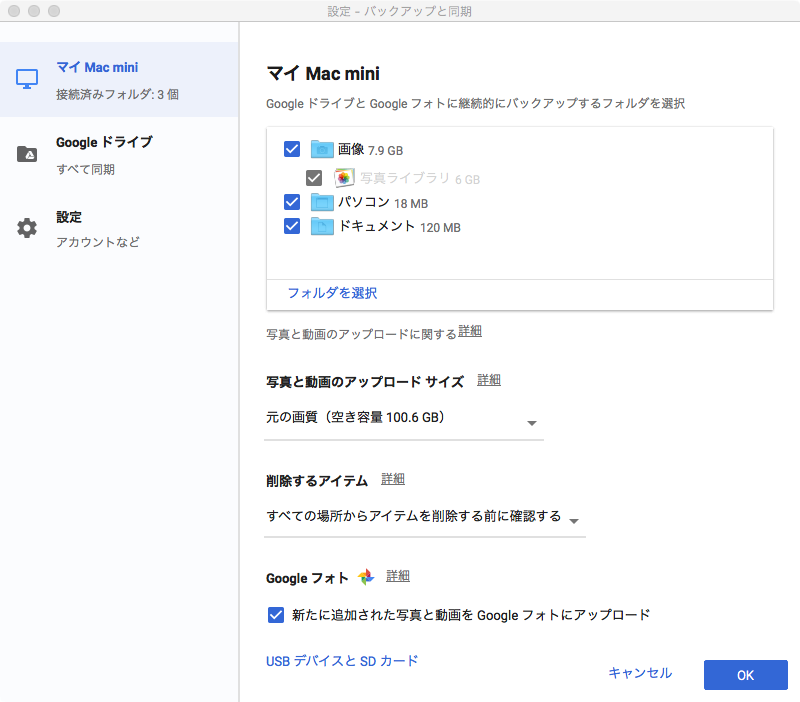Uncheck the ドキュメント folder checkbox

click(292, 227)
